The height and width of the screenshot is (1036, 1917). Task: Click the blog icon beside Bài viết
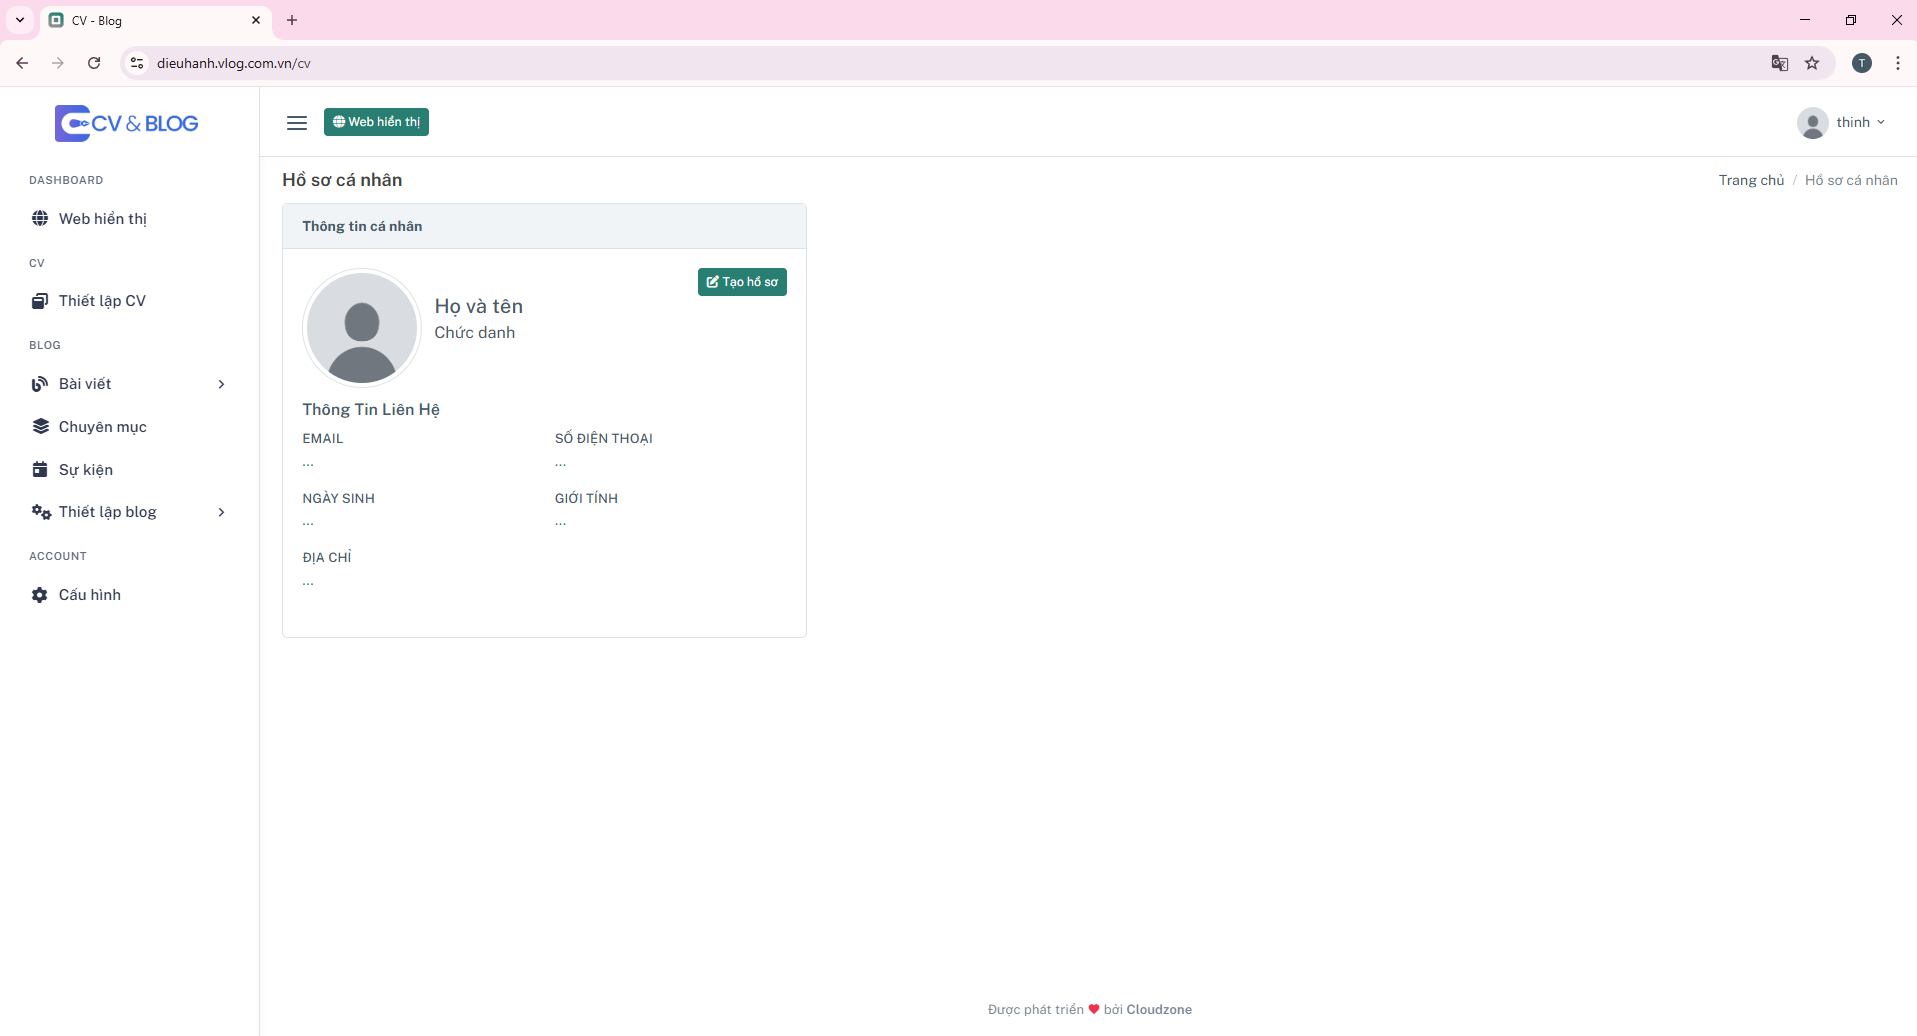coord(40,384)
